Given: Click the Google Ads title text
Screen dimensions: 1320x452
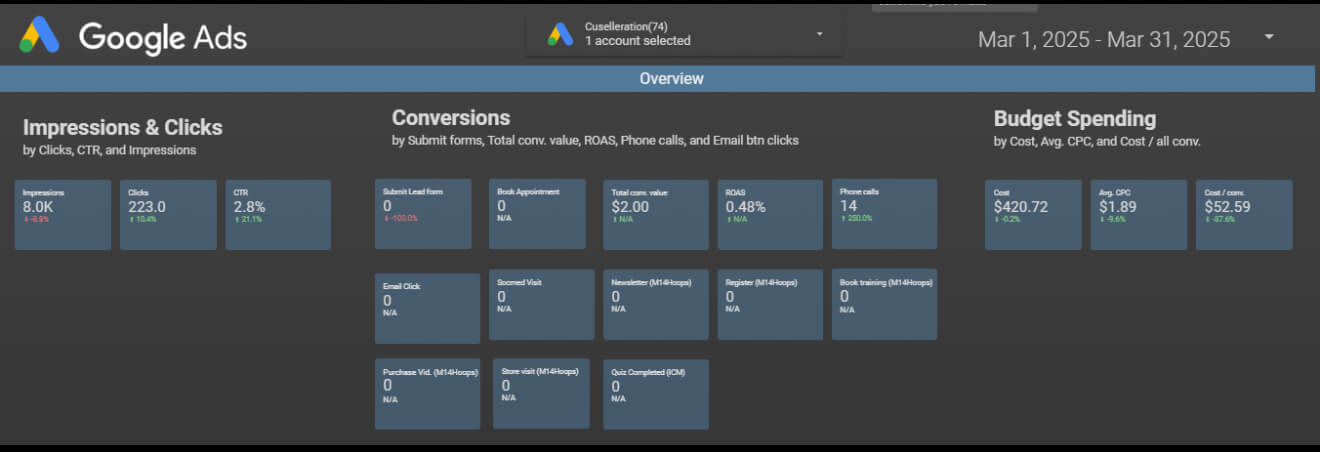Looking at the screenshot, I should [x=163, y=37].
